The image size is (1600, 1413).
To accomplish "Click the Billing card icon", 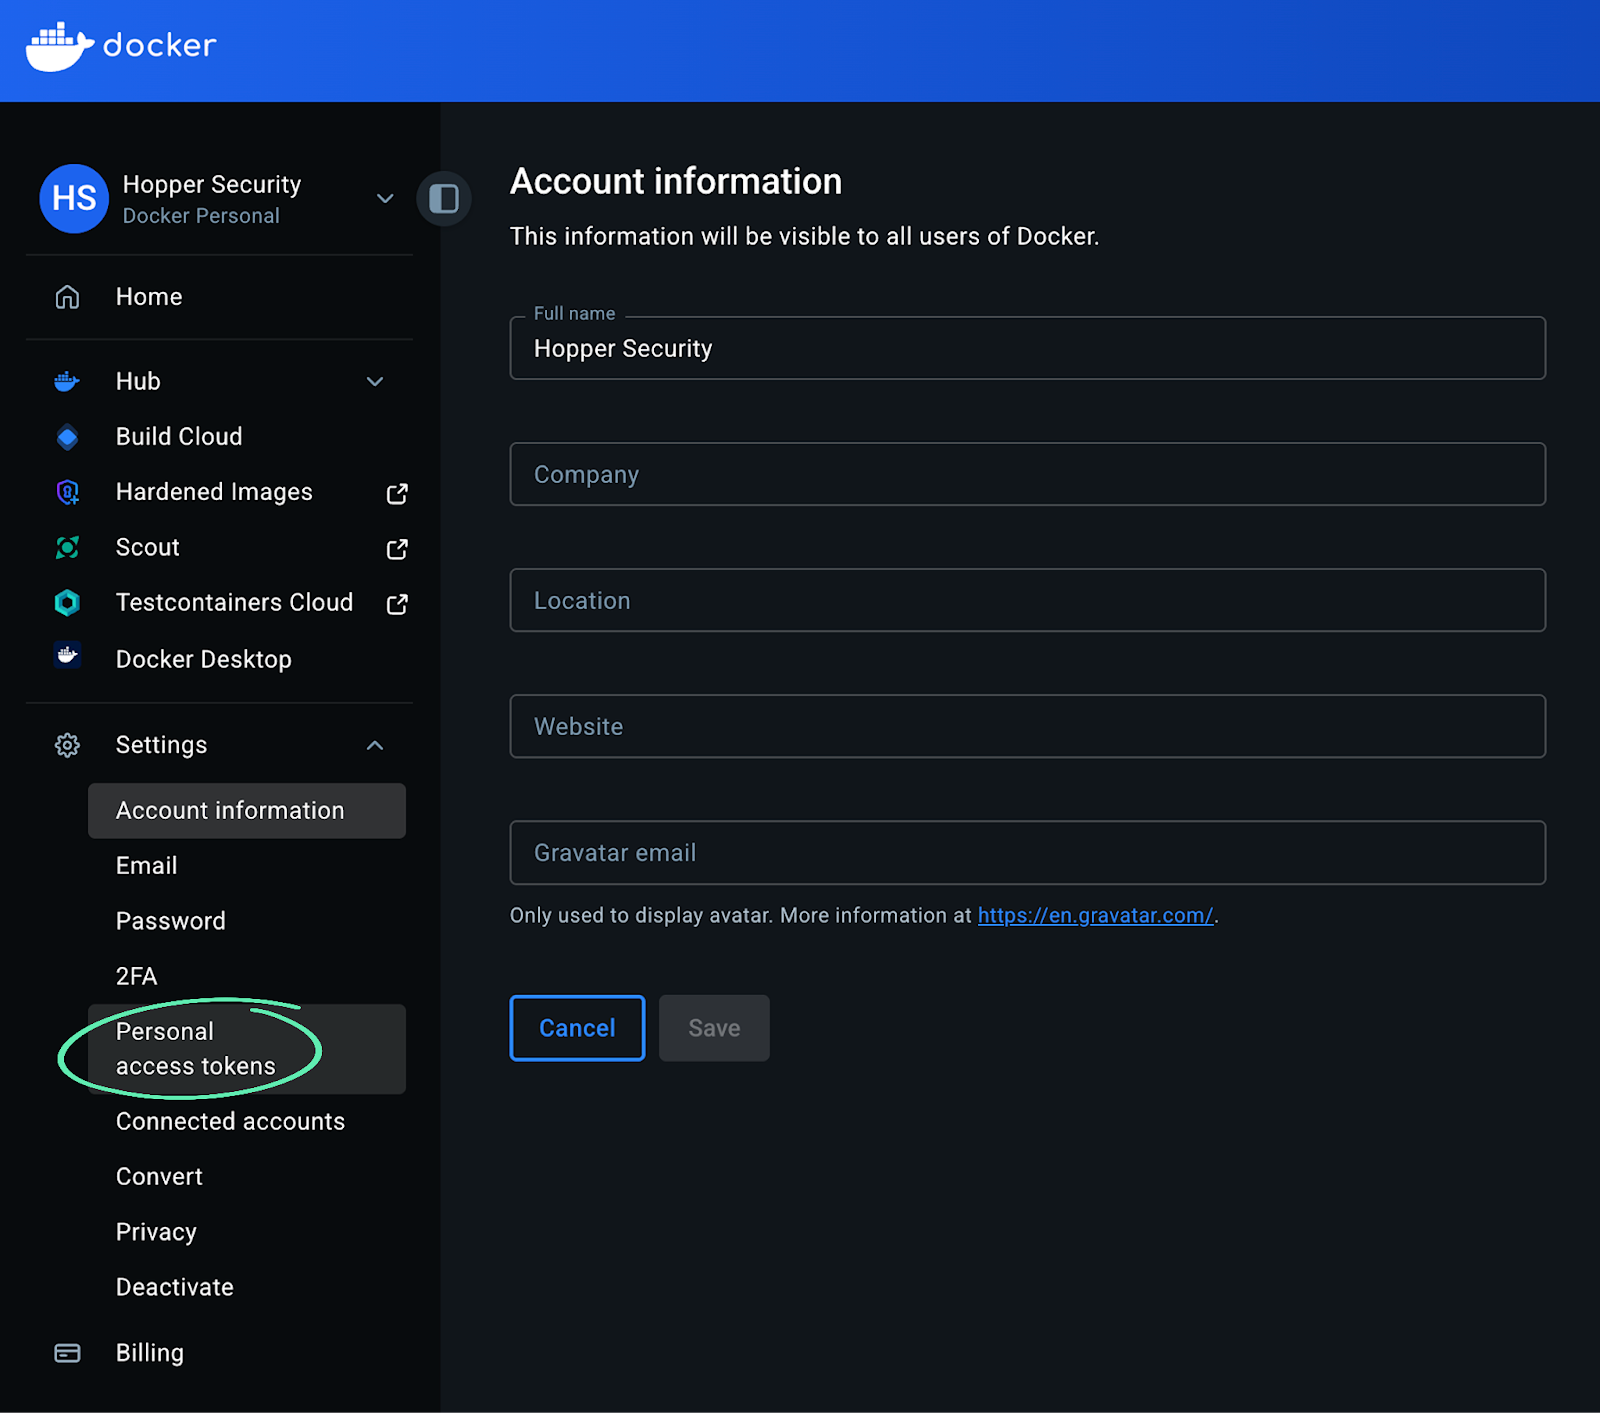I will 67,1353.
